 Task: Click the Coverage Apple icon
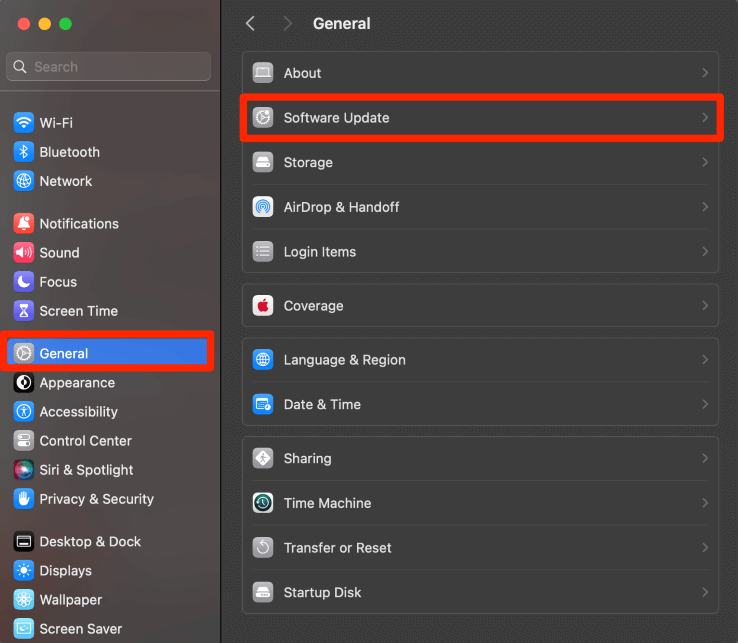[x=263, y=306]
